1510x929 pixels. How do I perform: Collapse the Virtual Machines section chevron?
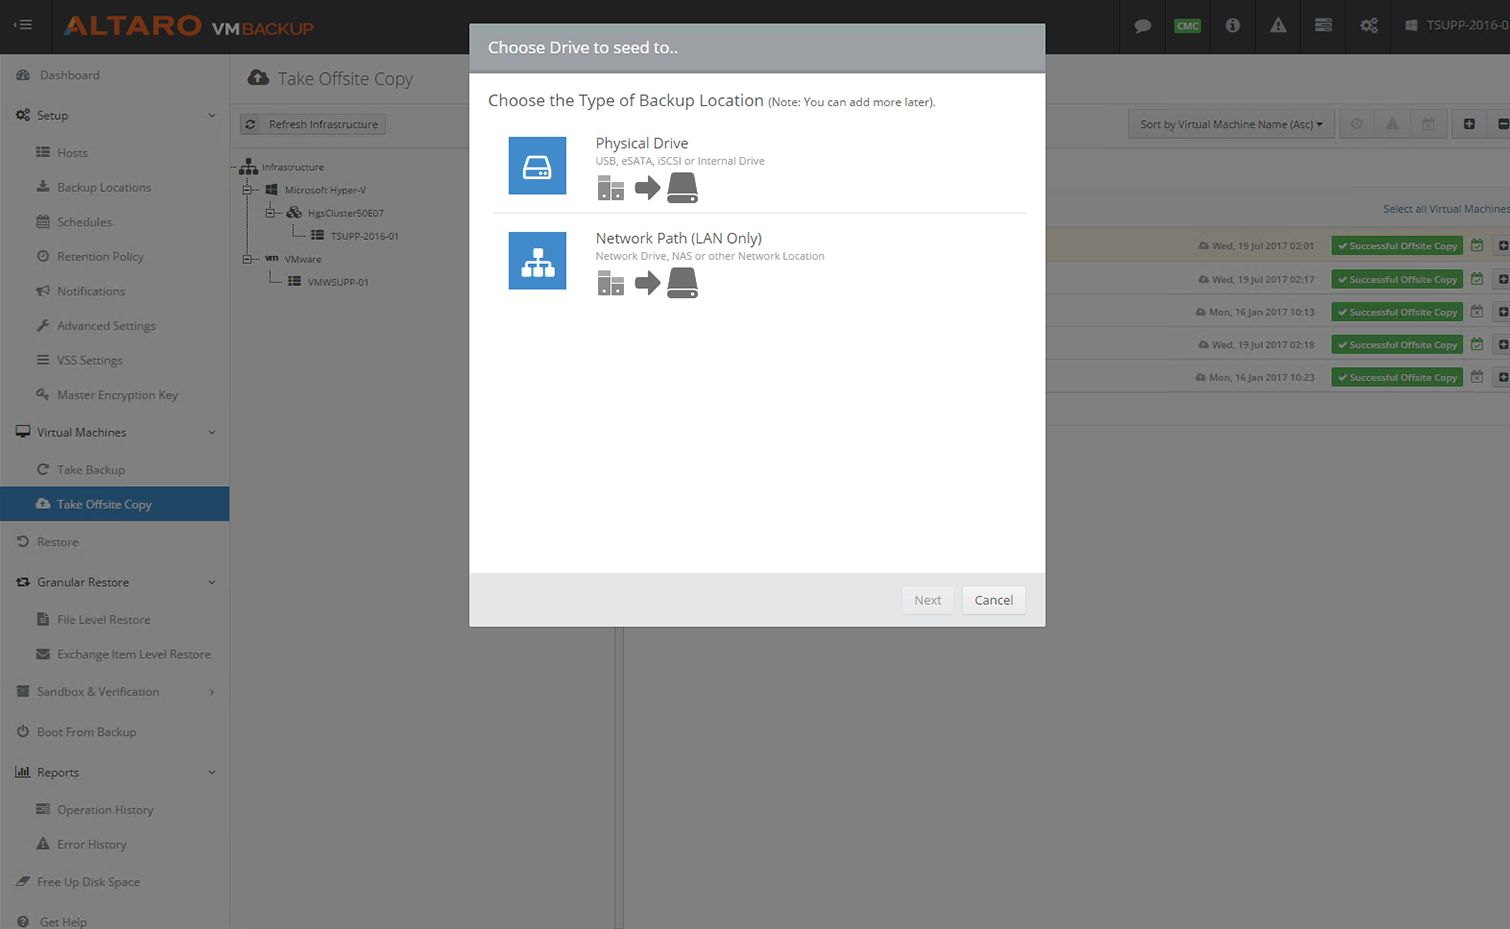211,432
